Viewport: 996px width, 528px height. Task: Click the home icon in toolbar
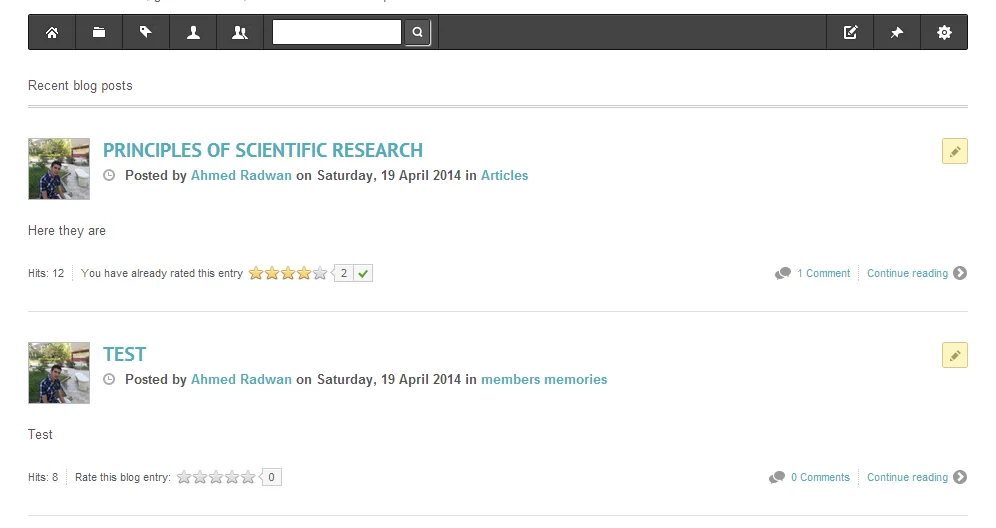(52, 33)
